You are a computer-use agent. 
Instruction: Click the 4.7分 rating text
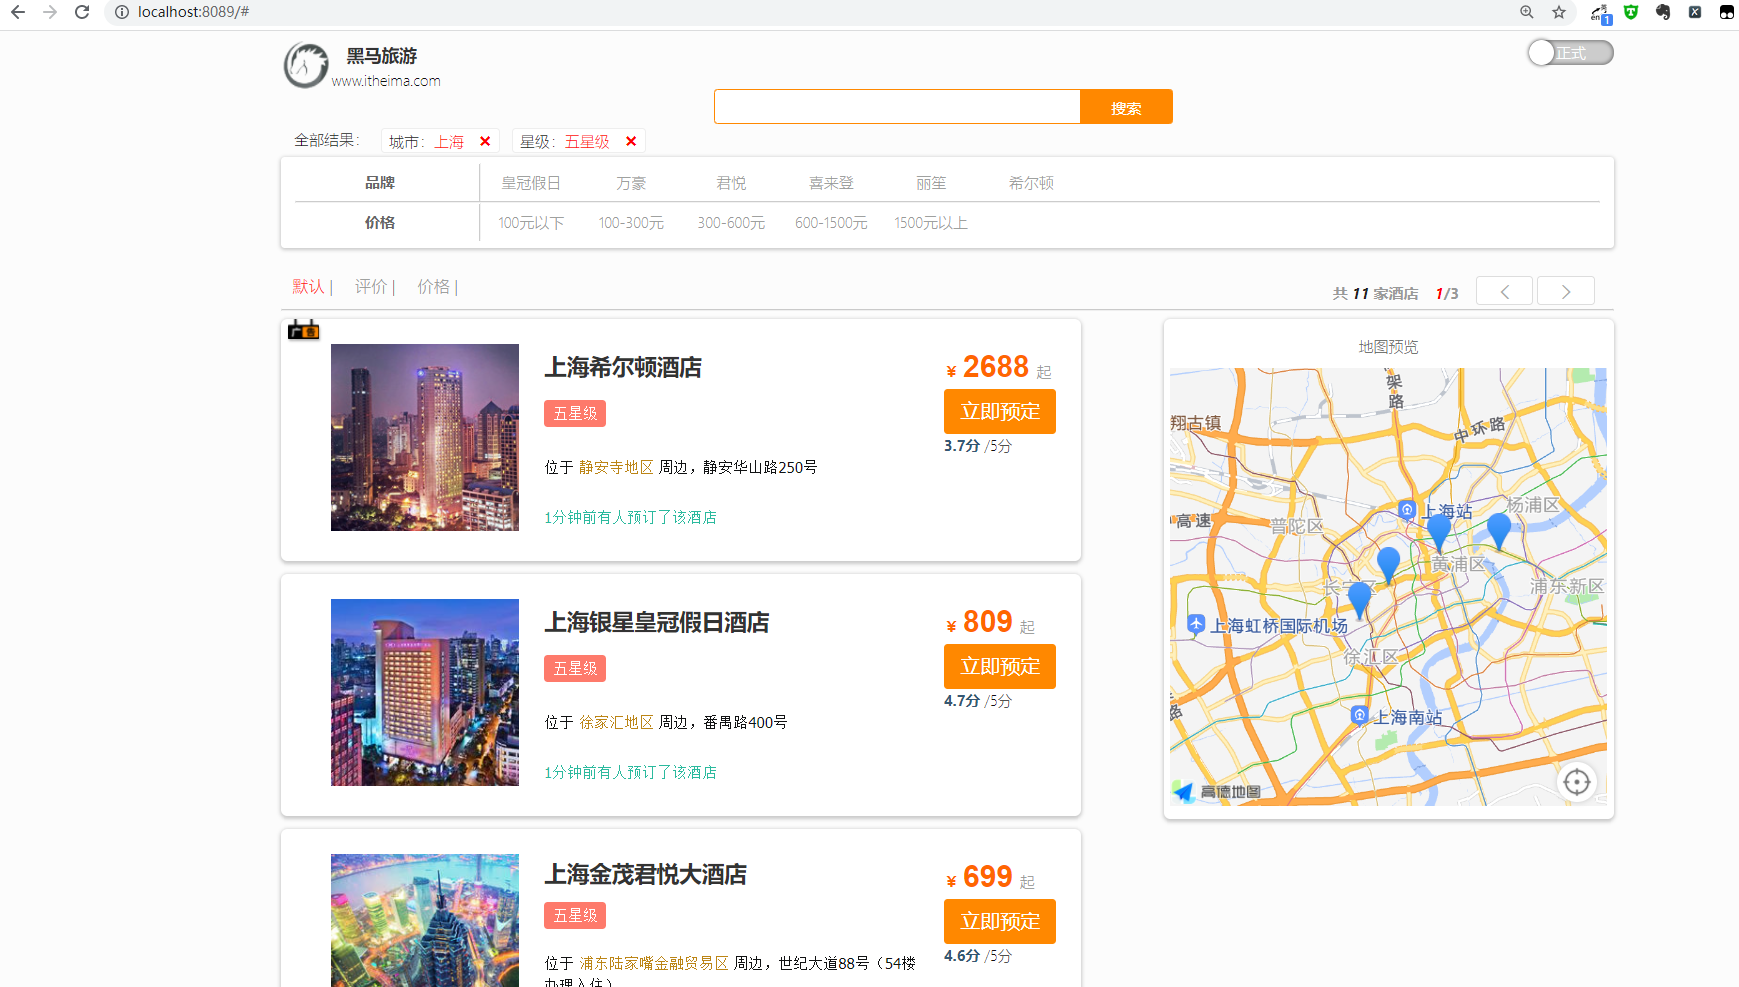point(962,701)
